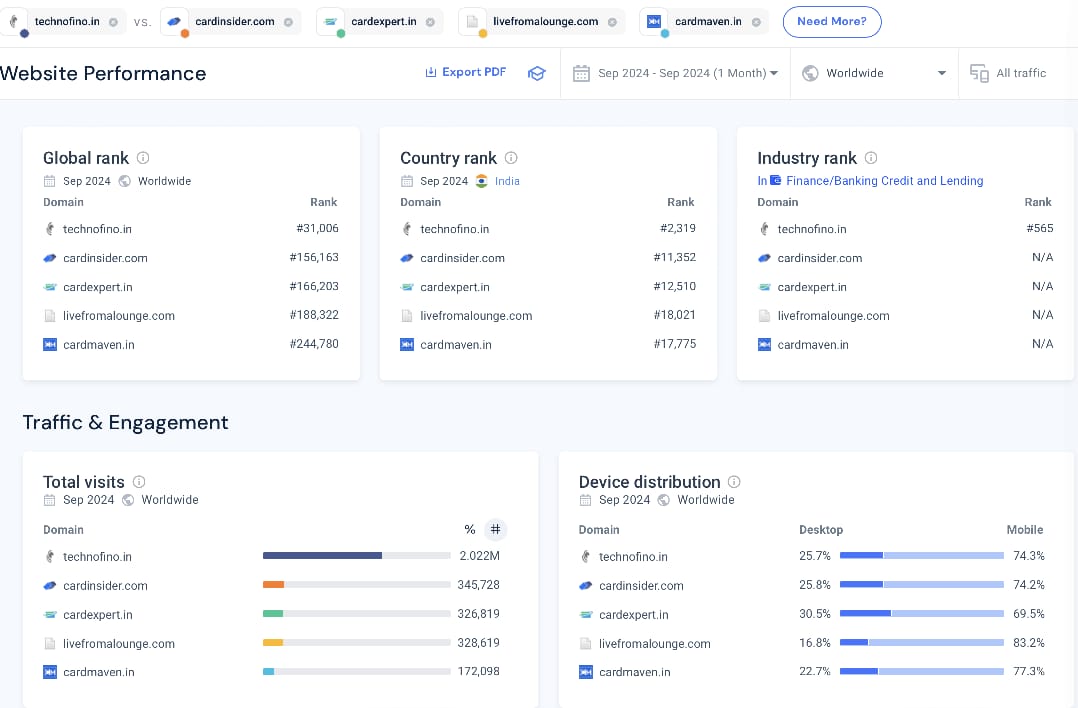The height and width of the screenshot is (708, 1078).
Task: Click the 2.022M visits value
Action: click(x=479, y=555)
